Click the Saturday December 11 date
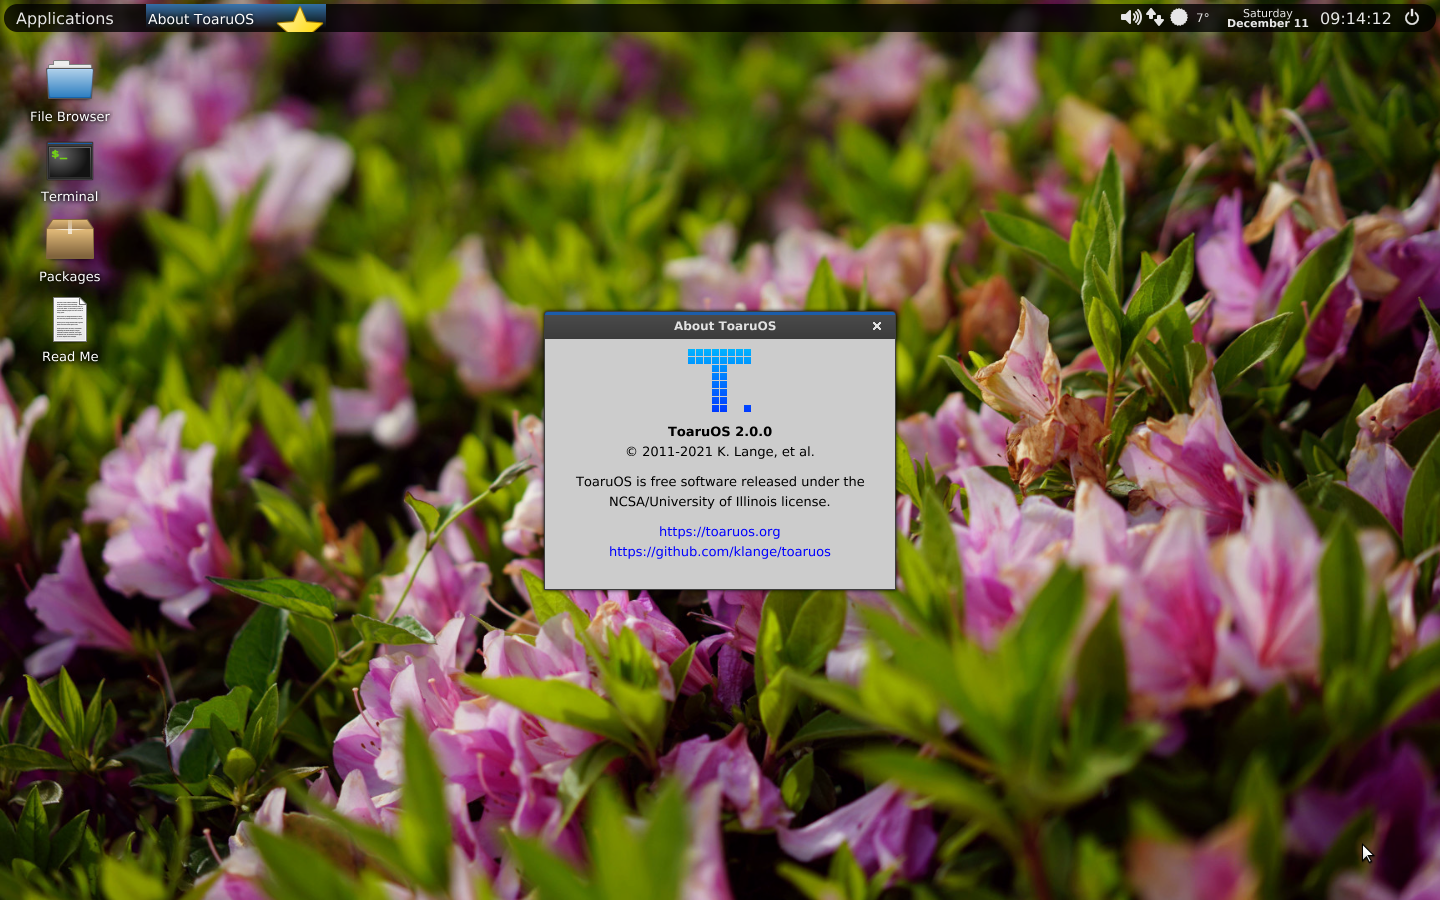 [1267, 18]
